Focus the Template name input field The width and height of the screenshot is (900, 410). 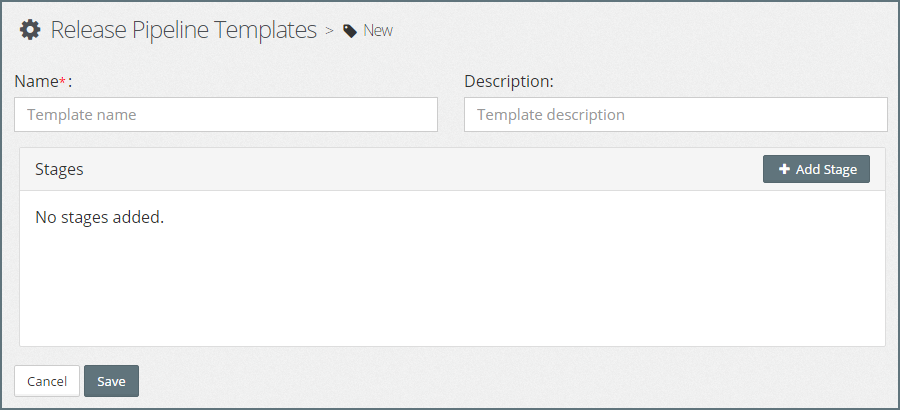[x=226, y=115]
